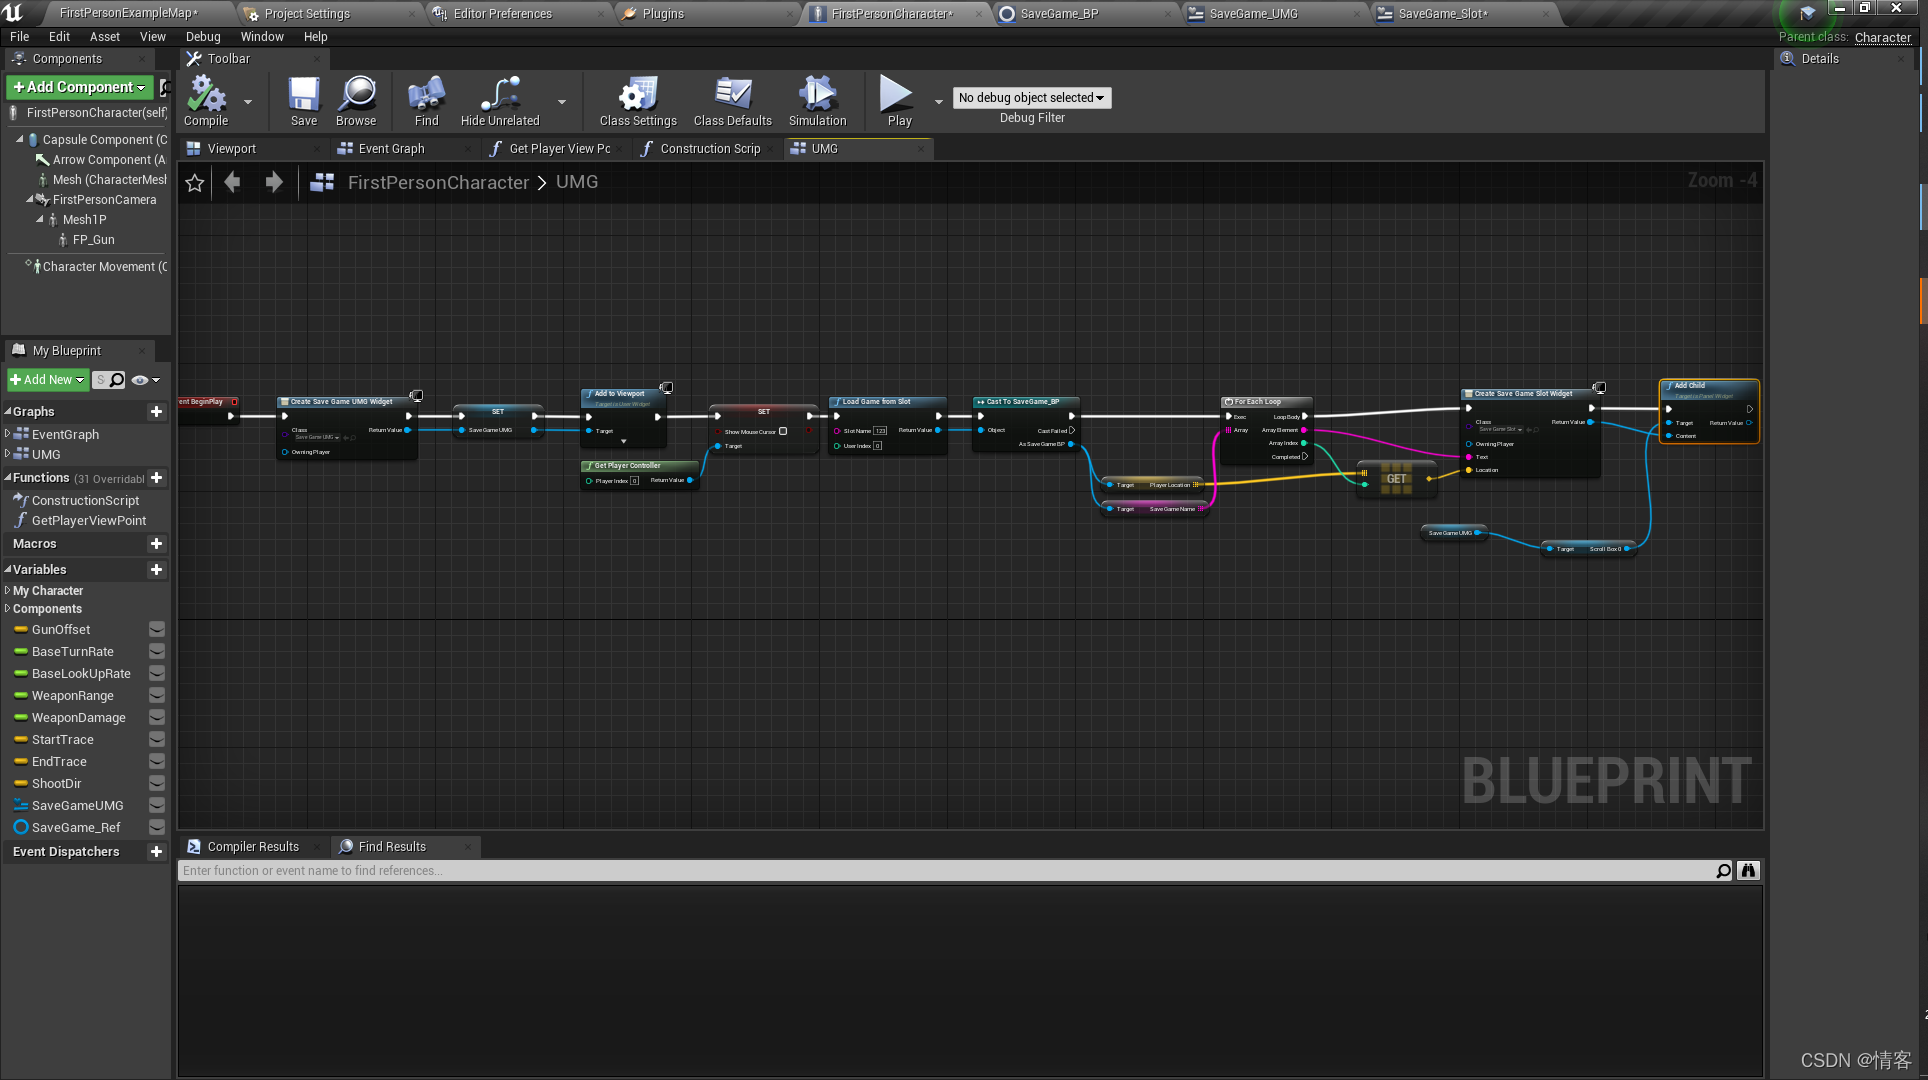Open the Add Component dropdown
This screenshot has height=1080, width=1928.
80,87
